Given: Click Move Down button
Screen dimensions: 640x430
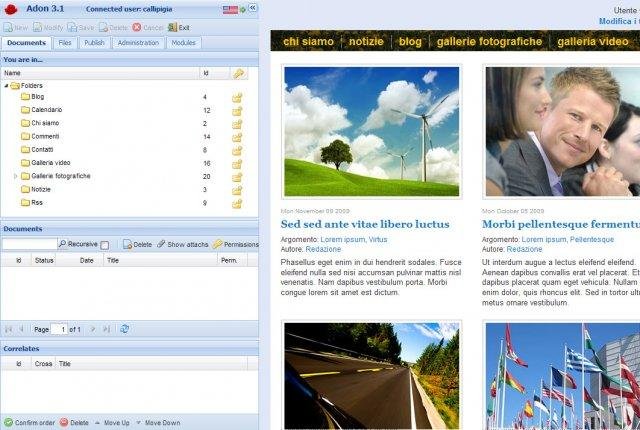Looking at the screenshot, I should click(158, 423).
